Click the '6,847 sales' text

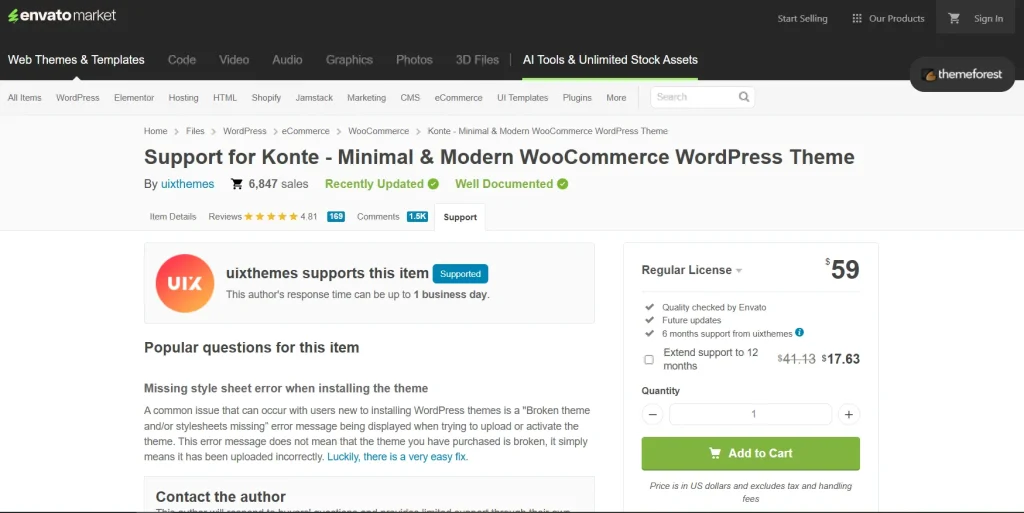(278, 184)
